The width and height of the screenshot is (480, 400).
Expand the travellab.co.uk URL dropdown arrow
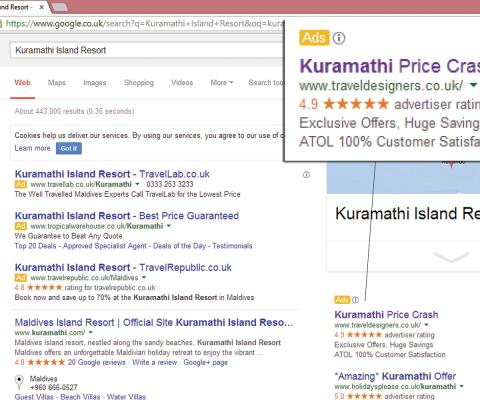137,184
